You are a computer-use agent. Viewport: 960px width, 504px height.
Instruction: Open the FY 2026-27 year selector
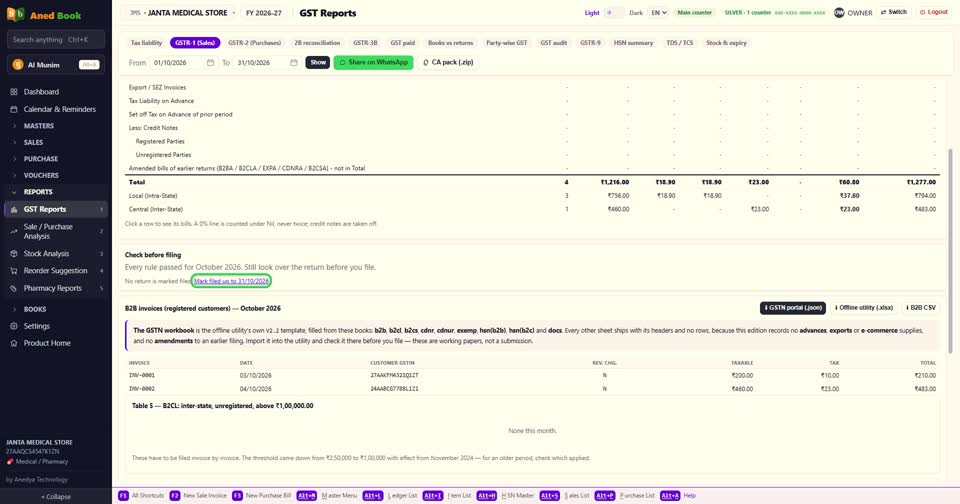264,13
